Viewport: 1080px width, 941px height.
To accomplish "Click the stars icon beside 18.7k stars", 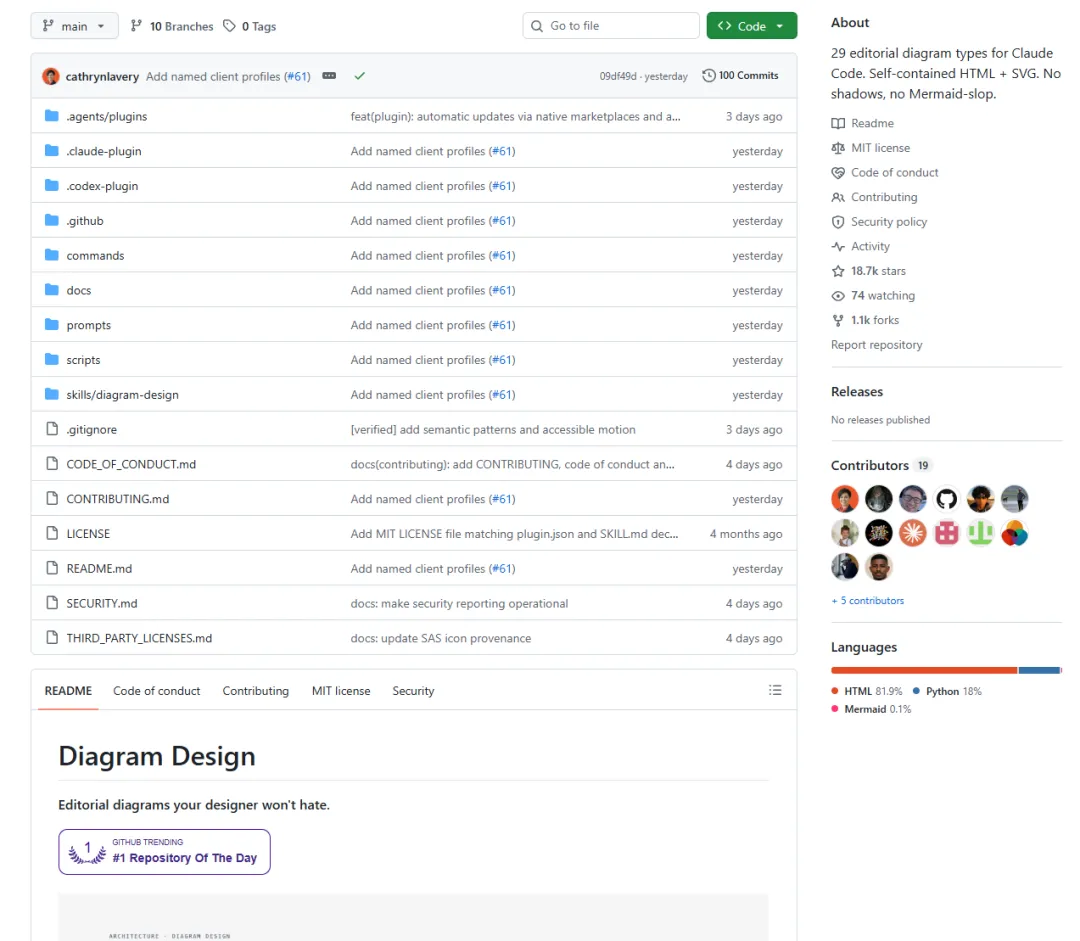I will coord(838,271).
